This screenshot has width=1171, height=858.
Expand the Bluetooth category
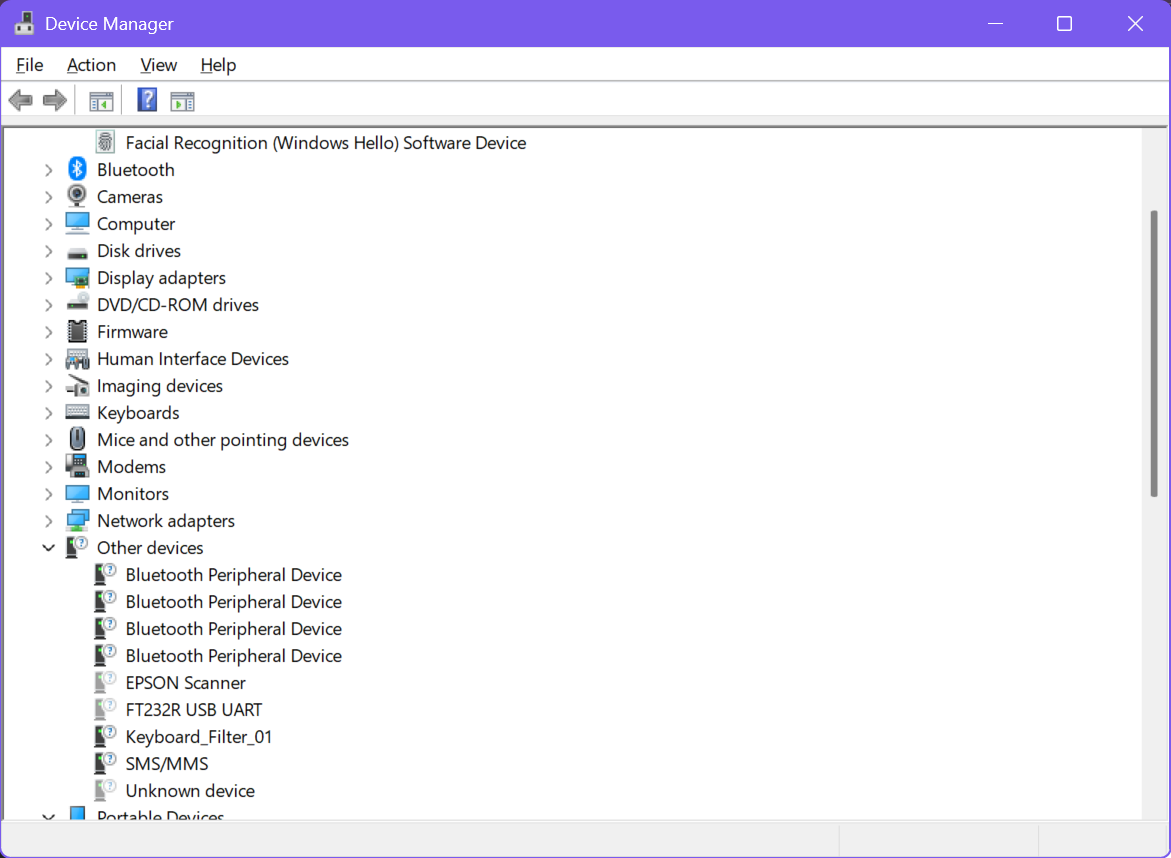49,170
